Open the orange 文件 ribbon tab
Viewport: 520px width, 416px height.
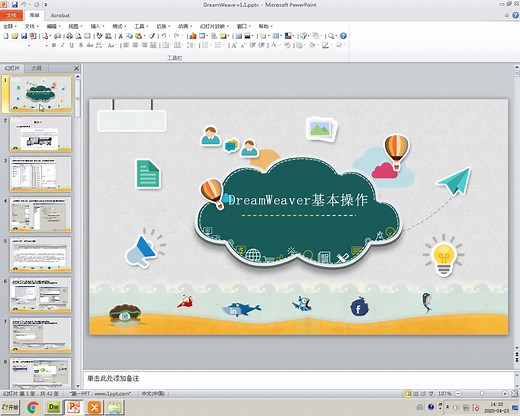tap(11, 15)
